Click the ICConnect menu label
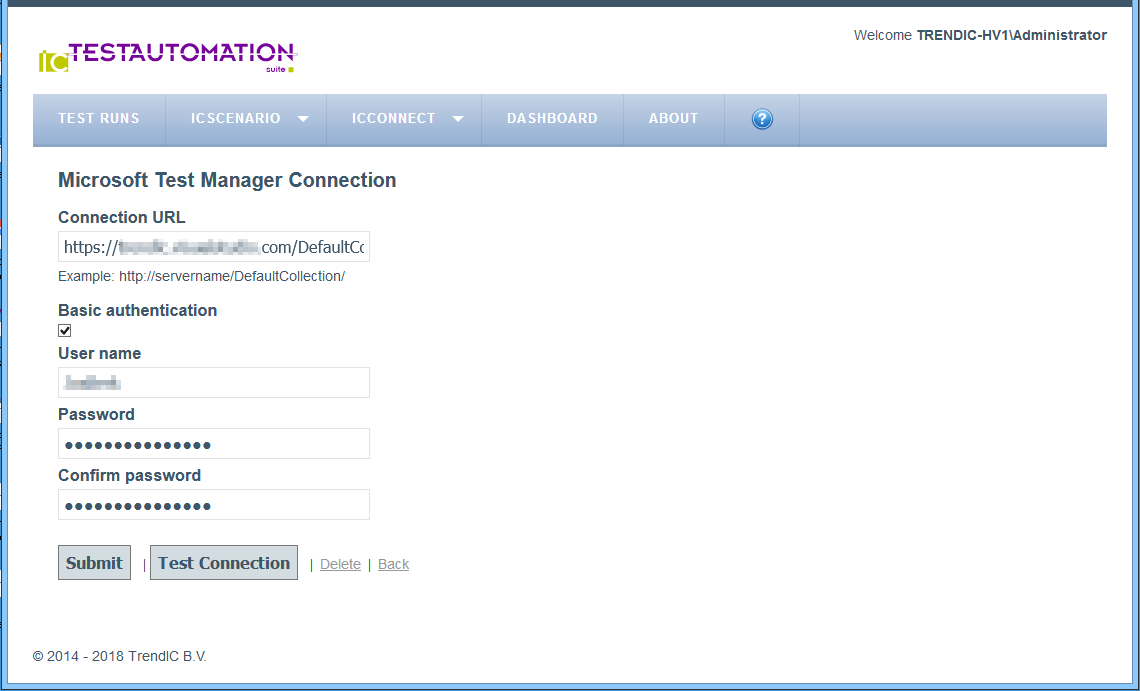Screen dimensions: 1140x691 point(394,118)
